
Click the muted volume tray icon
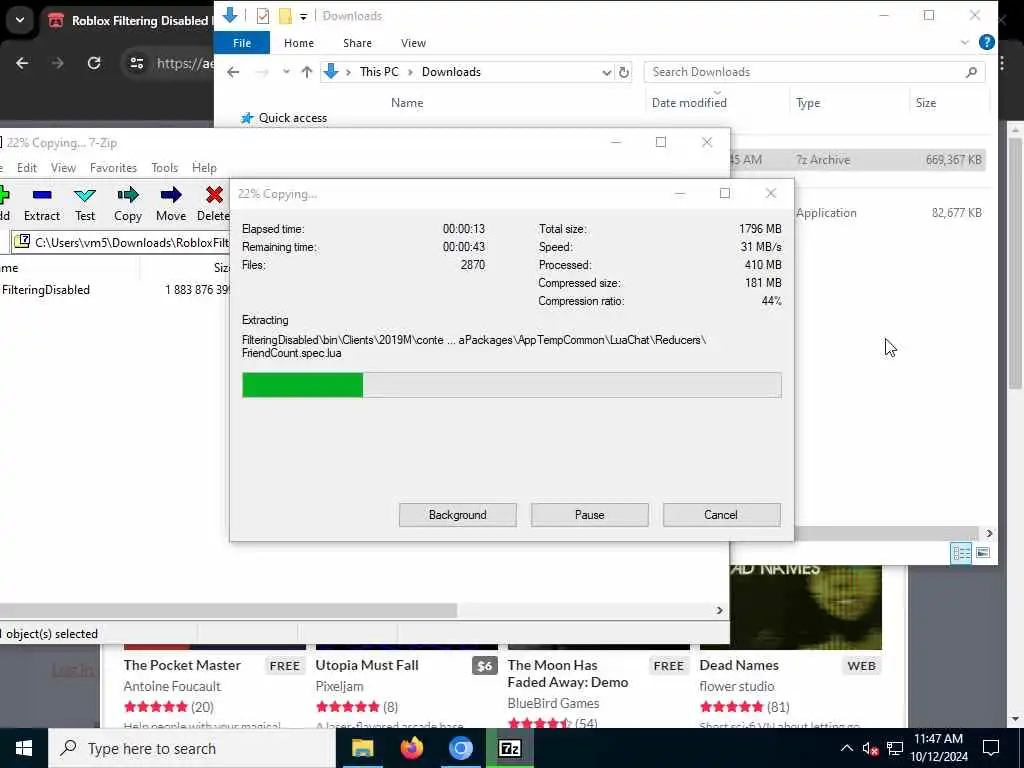click(x=870, y=748)
